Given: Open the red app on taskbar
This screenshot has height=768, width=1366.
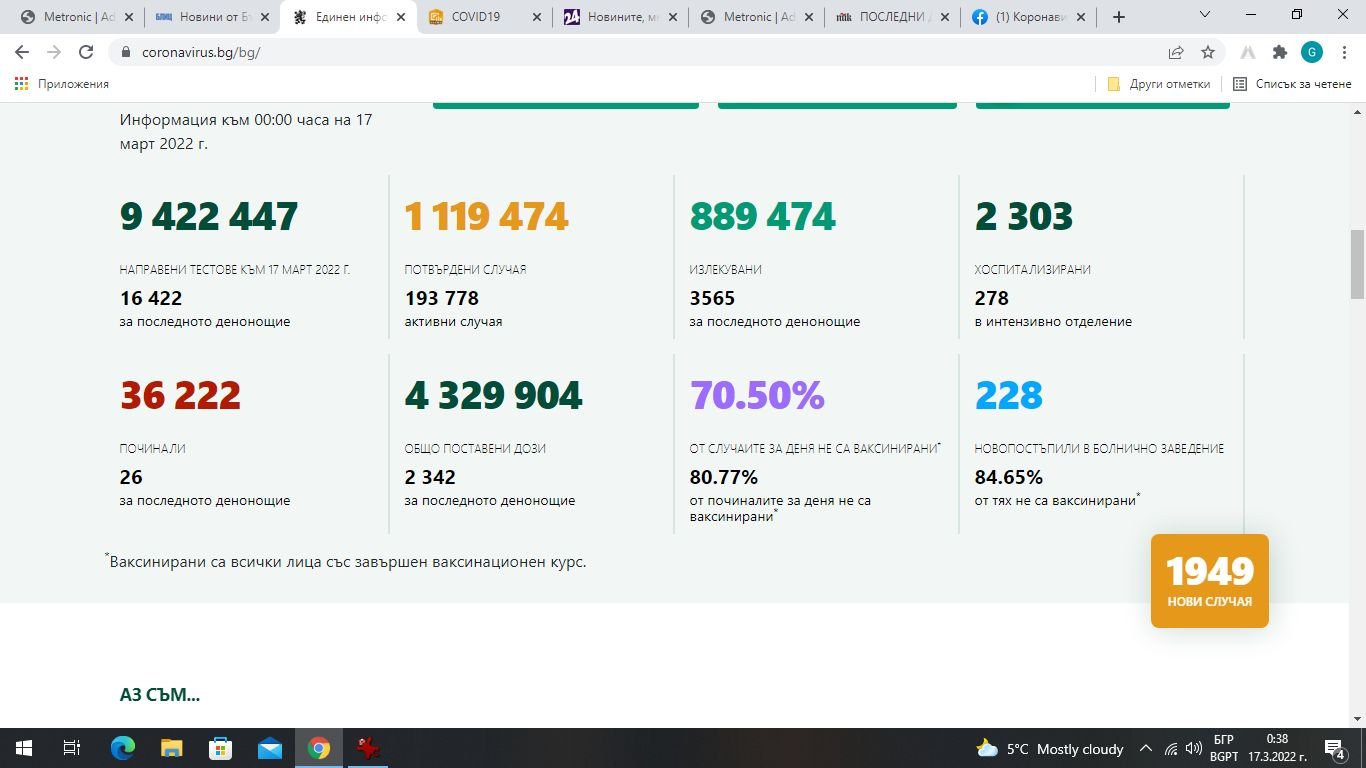Looking at the screenshot, I should point(368,748).
